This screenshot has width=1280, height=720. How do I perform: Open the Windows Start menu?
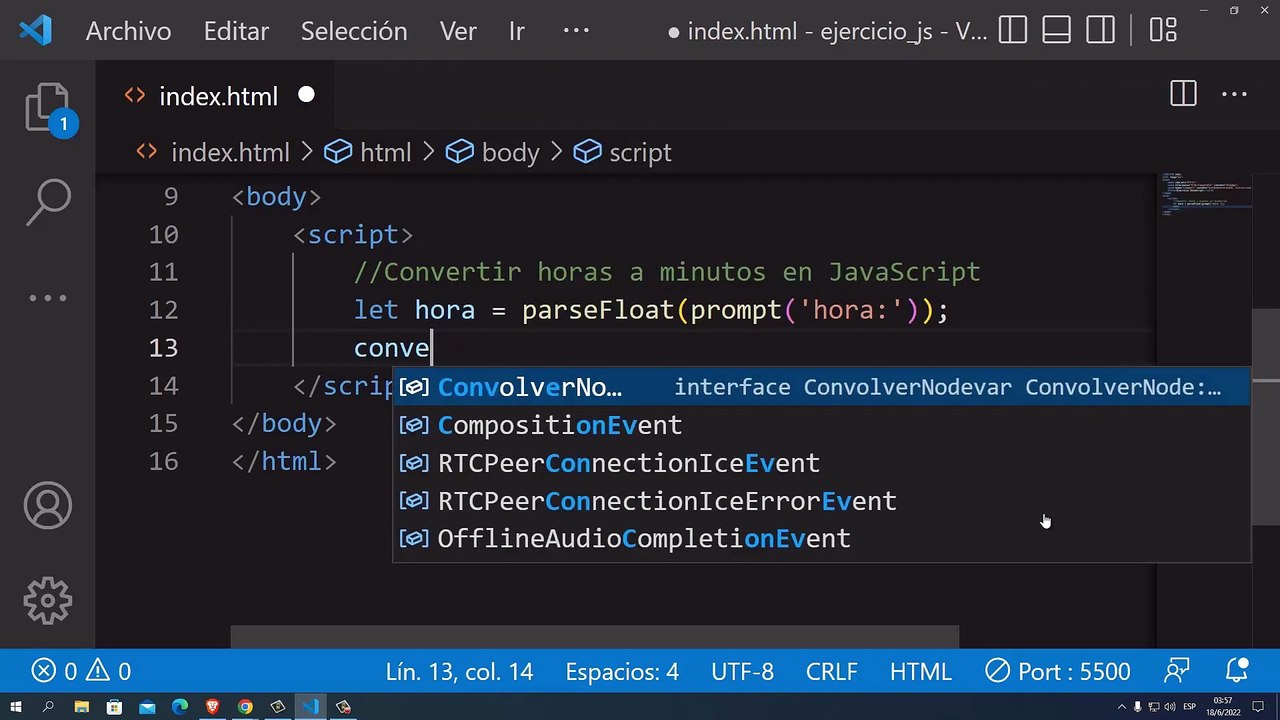point(17,707)
